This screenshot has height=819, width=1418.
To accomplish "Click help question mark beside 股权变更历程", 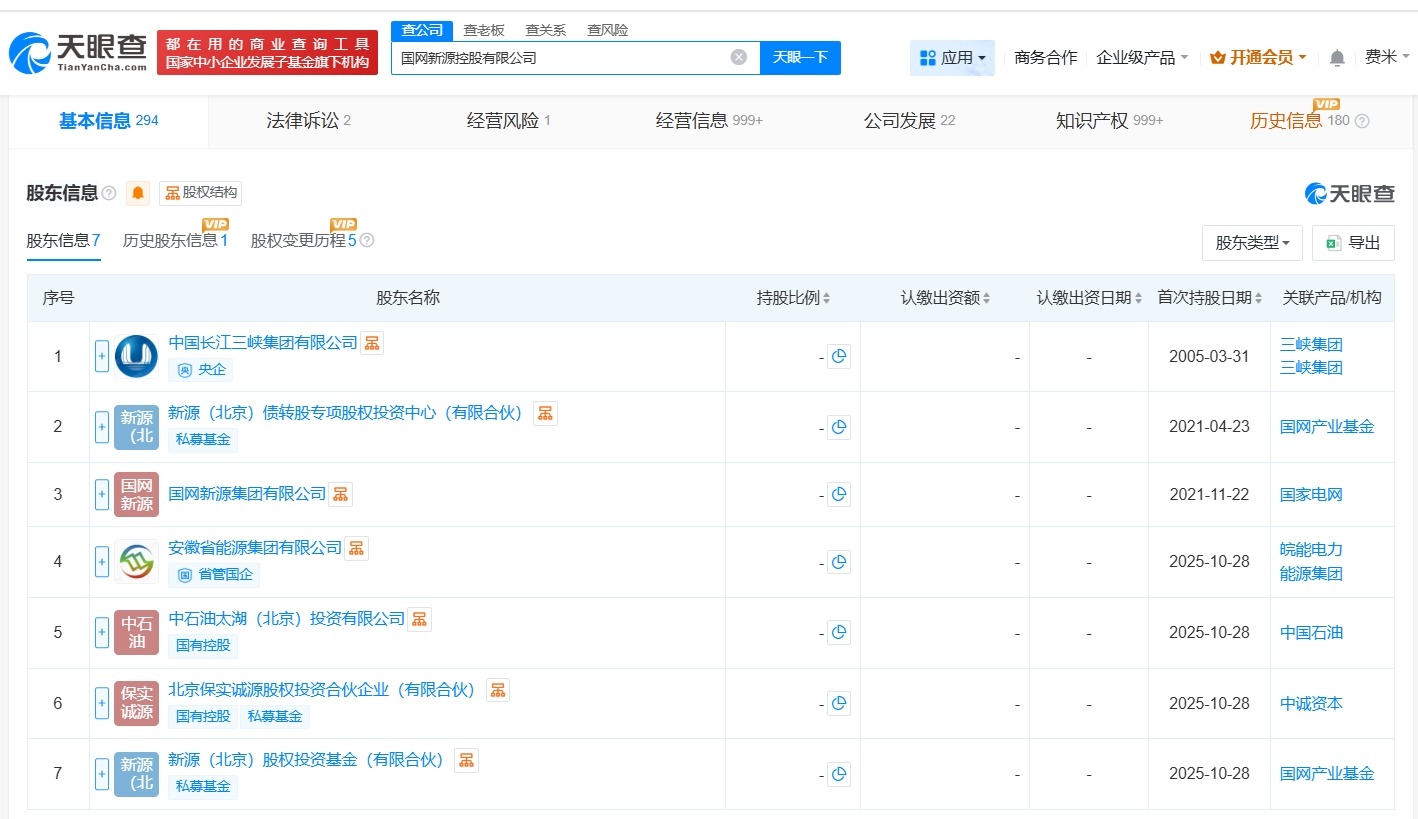I will 366,240.
